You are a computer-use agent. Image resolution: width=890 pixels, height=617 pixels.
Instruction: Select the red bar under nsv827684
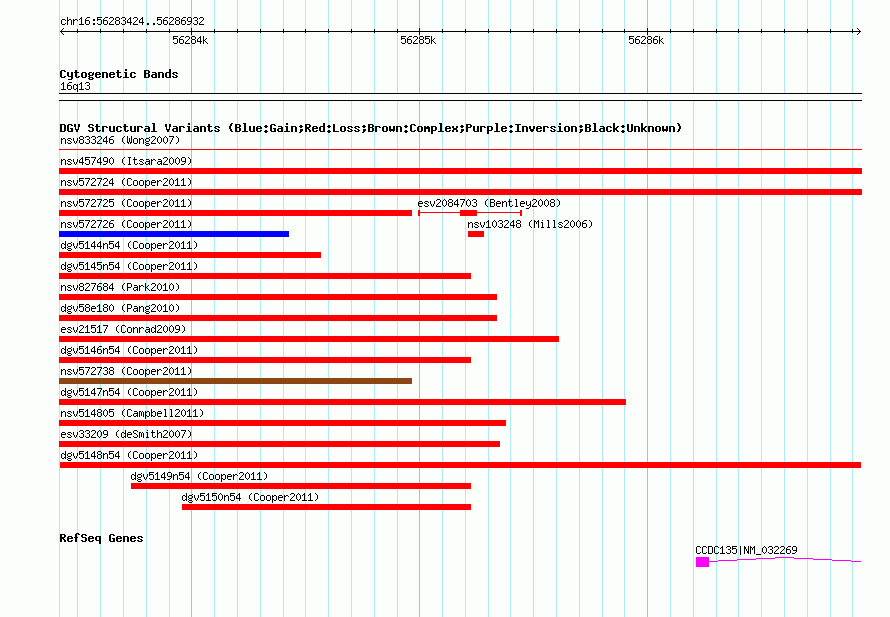click(x=278, y=297)
